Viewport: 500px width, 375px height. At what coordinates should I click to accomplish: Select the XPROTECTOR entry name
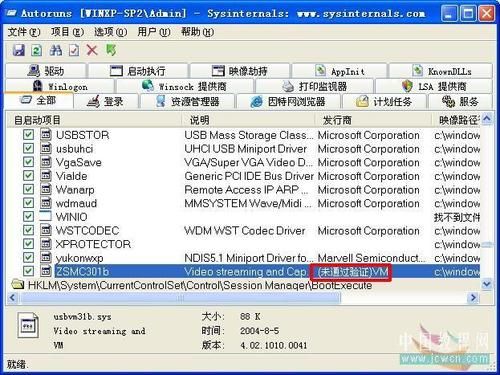[x=93, y=244]
